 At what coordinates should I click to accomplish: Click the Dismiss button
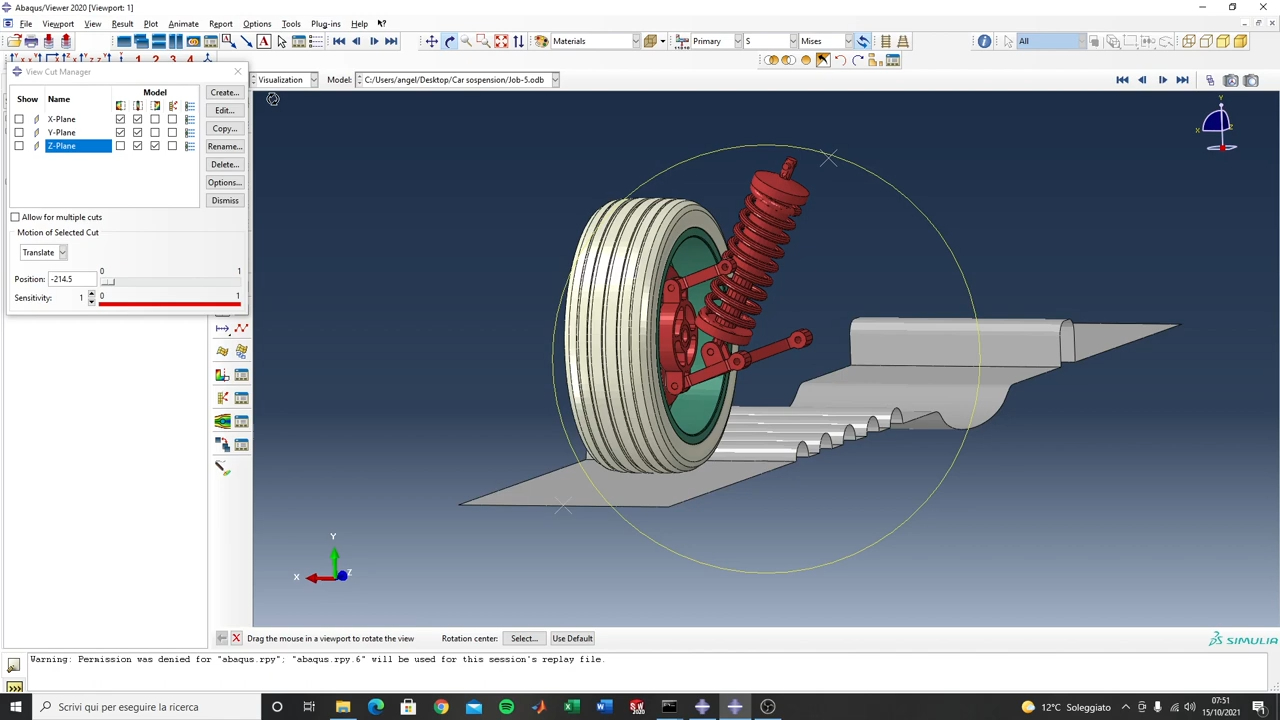pyautogui.click(x=224, y=200)
